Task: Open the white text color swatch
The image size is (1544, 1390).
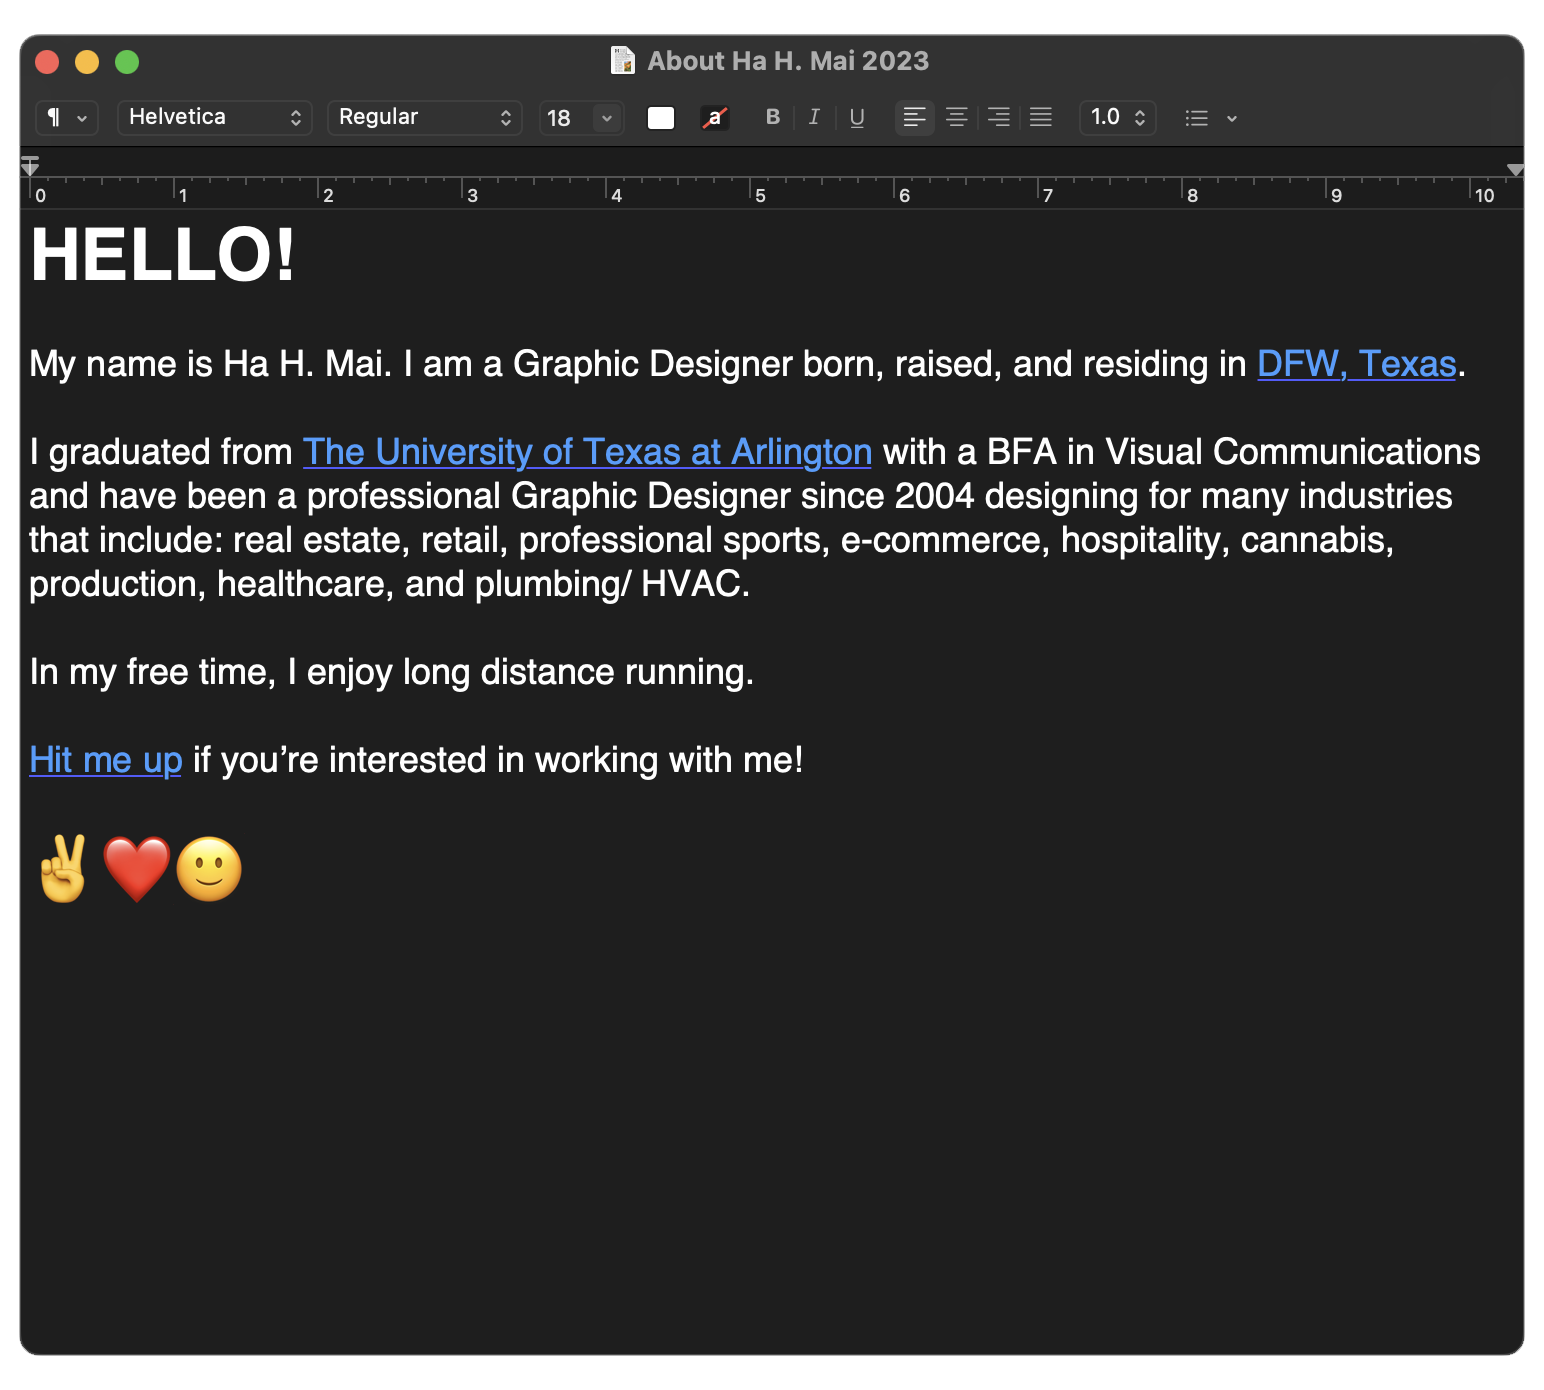Action: click(661, 118)
